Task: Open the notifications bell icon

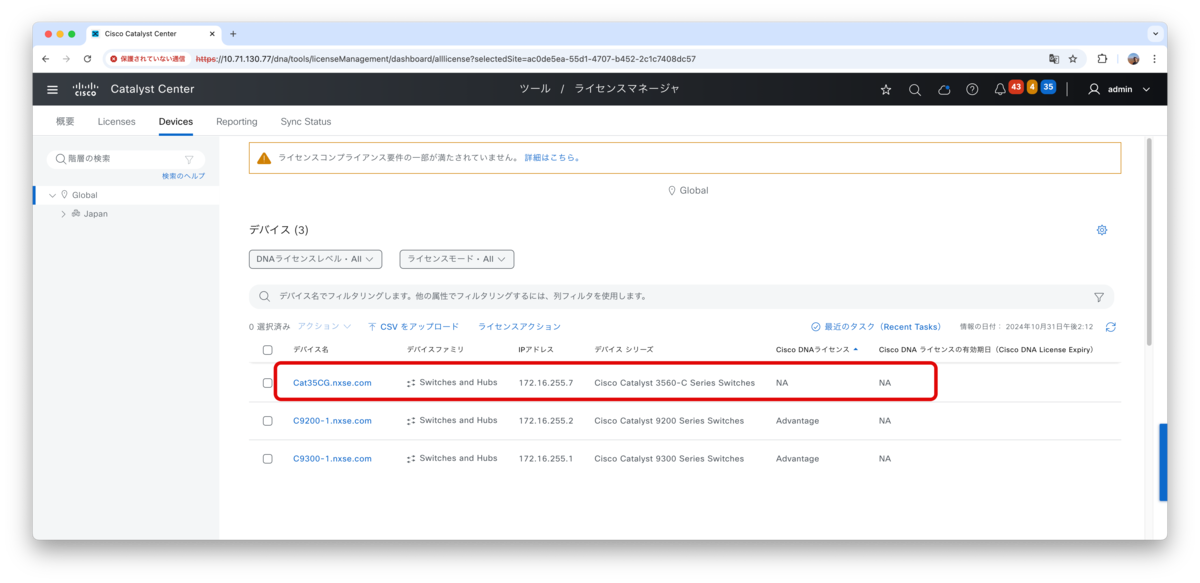Action: [x=1000, y=89]
